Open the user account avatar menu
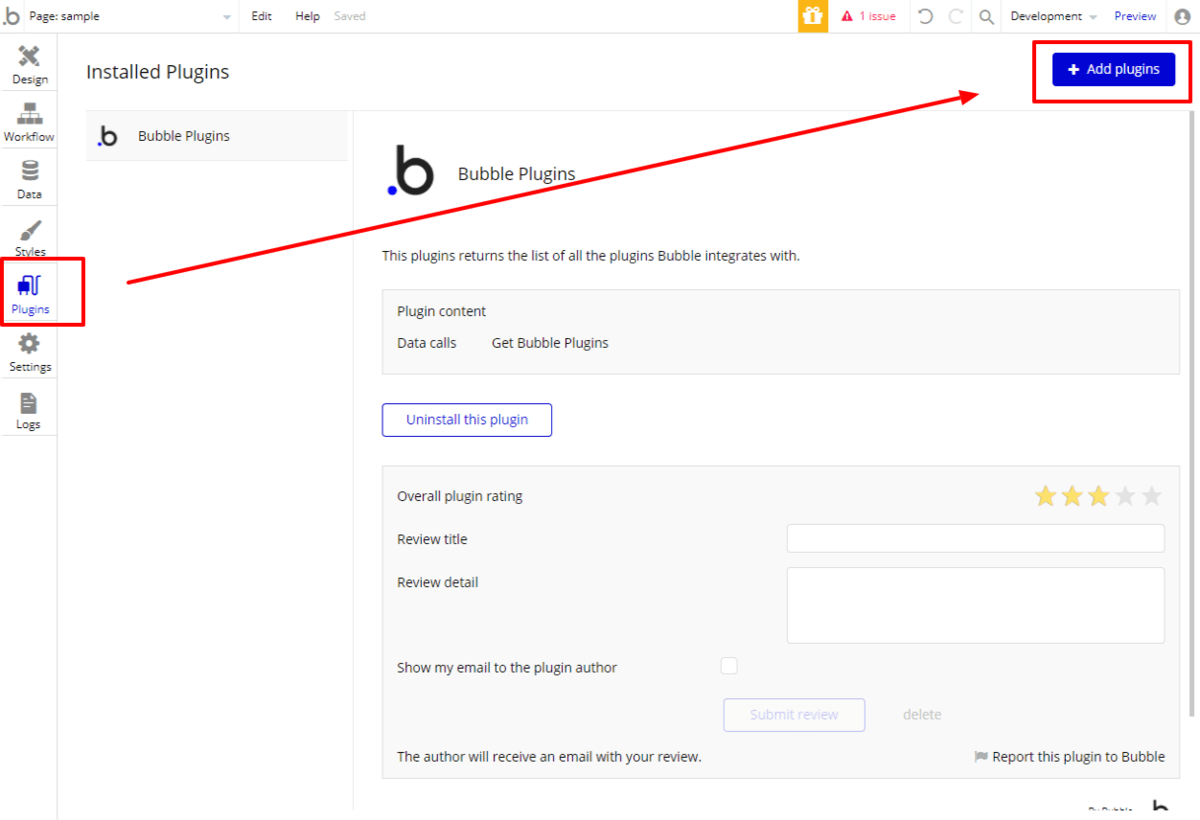This screenshot has width=1200, height=820. coord(1183,16)
